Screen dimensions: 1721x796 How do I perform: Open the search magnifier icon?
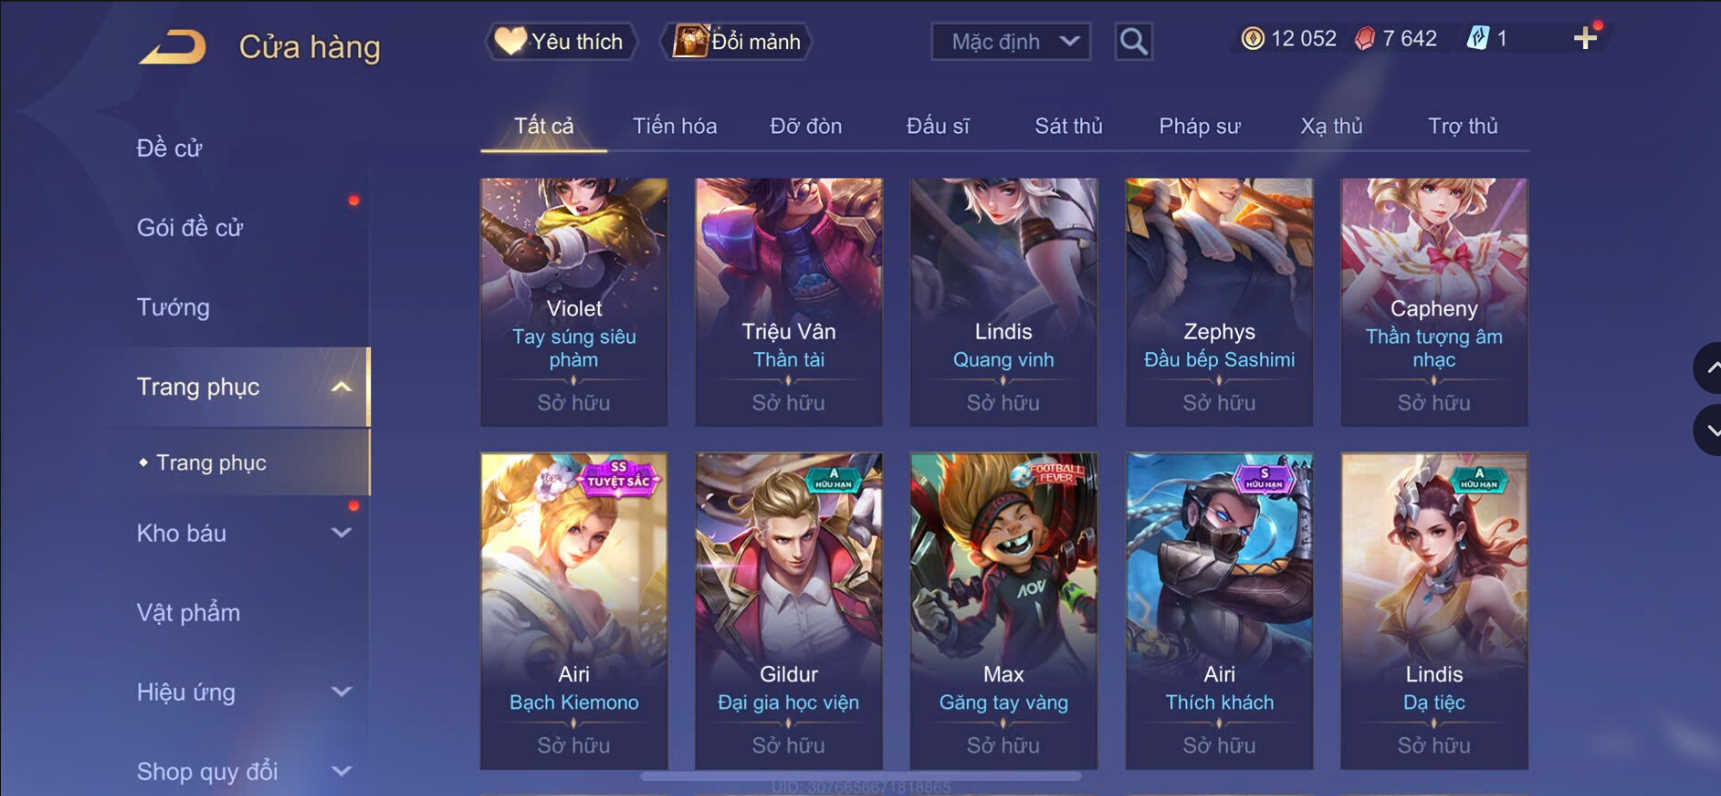click(x=1133, y=42)
